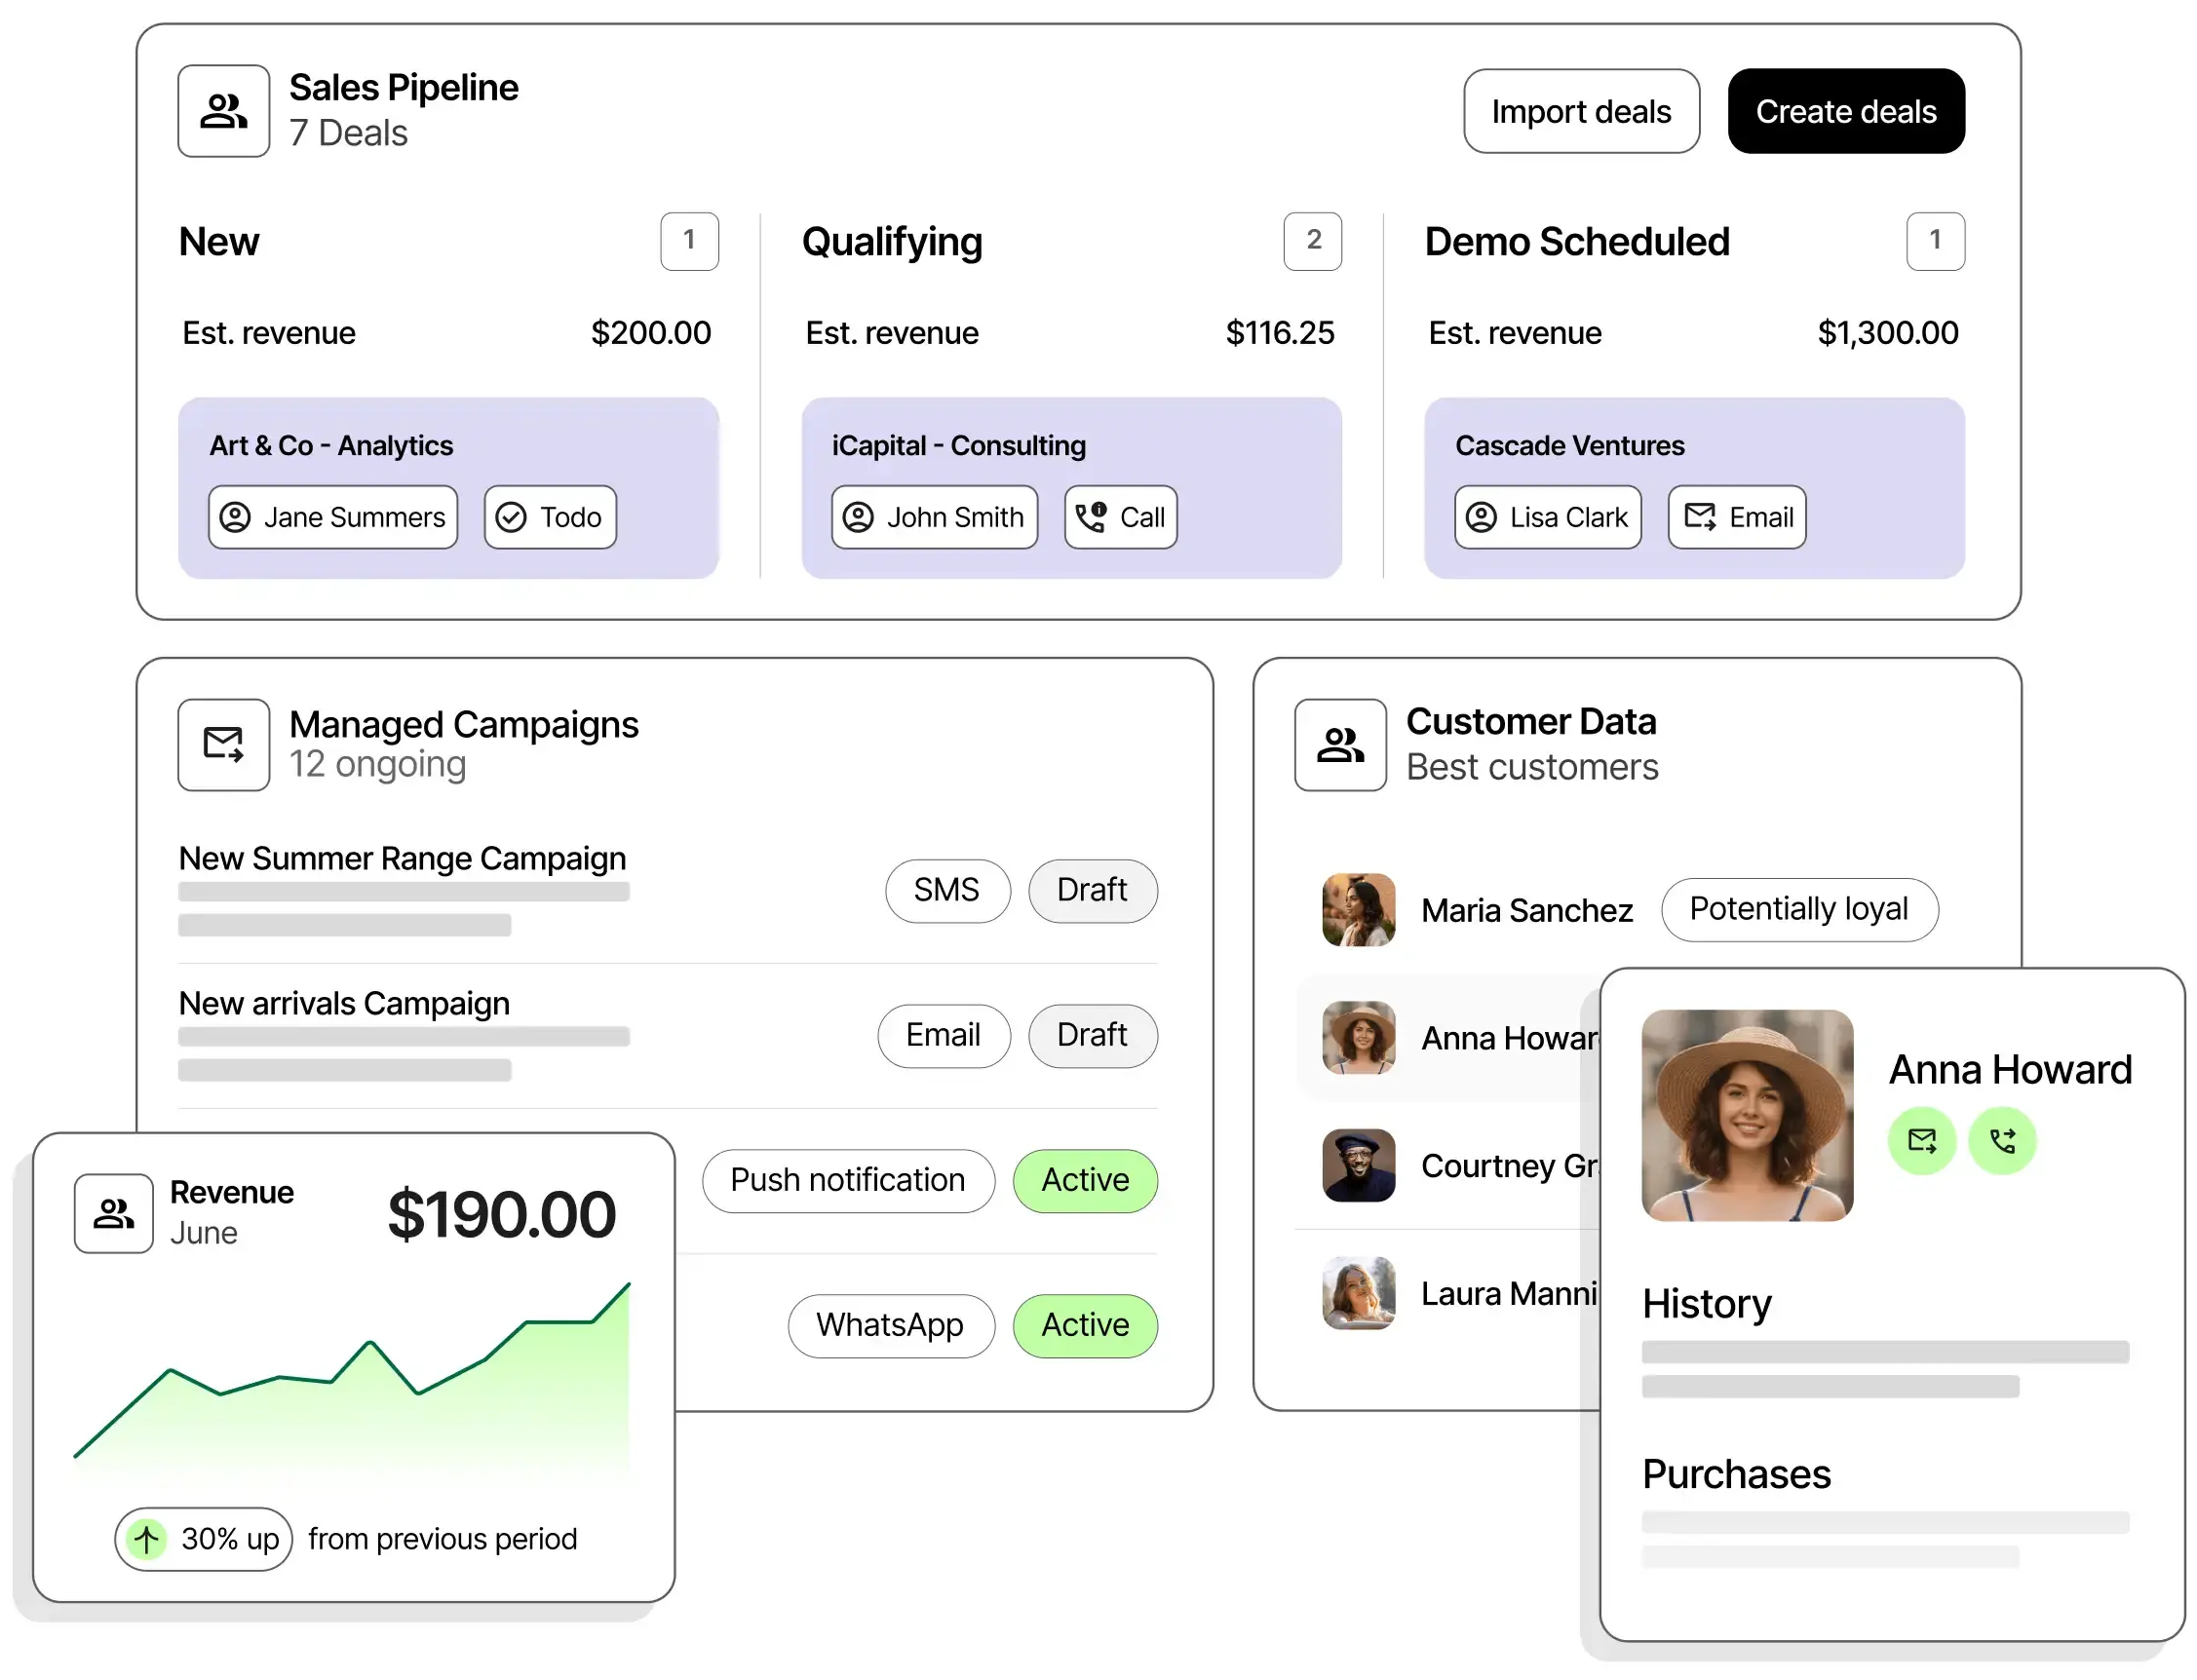Viewport: 2197px width, 1680px height.
Task: Click the Managed Campaigns mail icon
Action: (223, 745)
